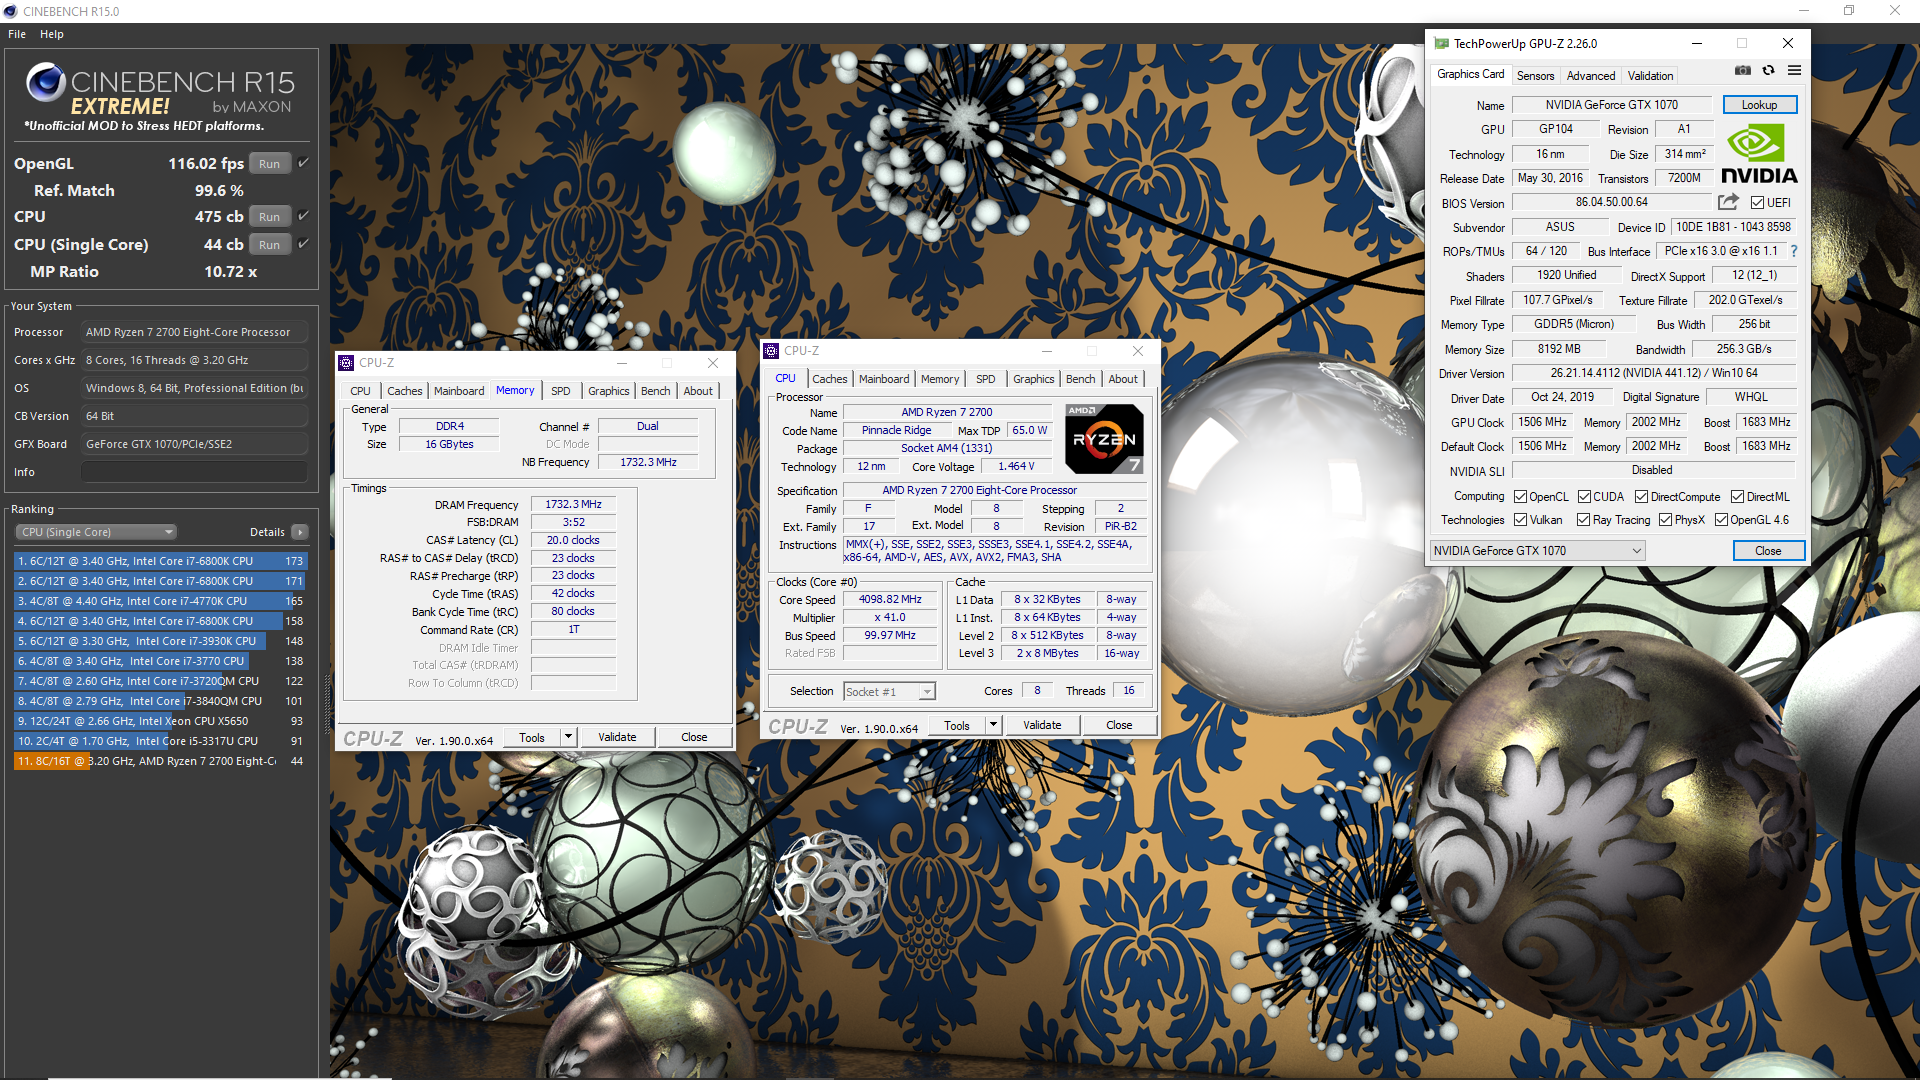Open the GPU selection dropdown in GPU-Z
The width and height of the screenshot is (1920, 1080).
point(1537,551)
